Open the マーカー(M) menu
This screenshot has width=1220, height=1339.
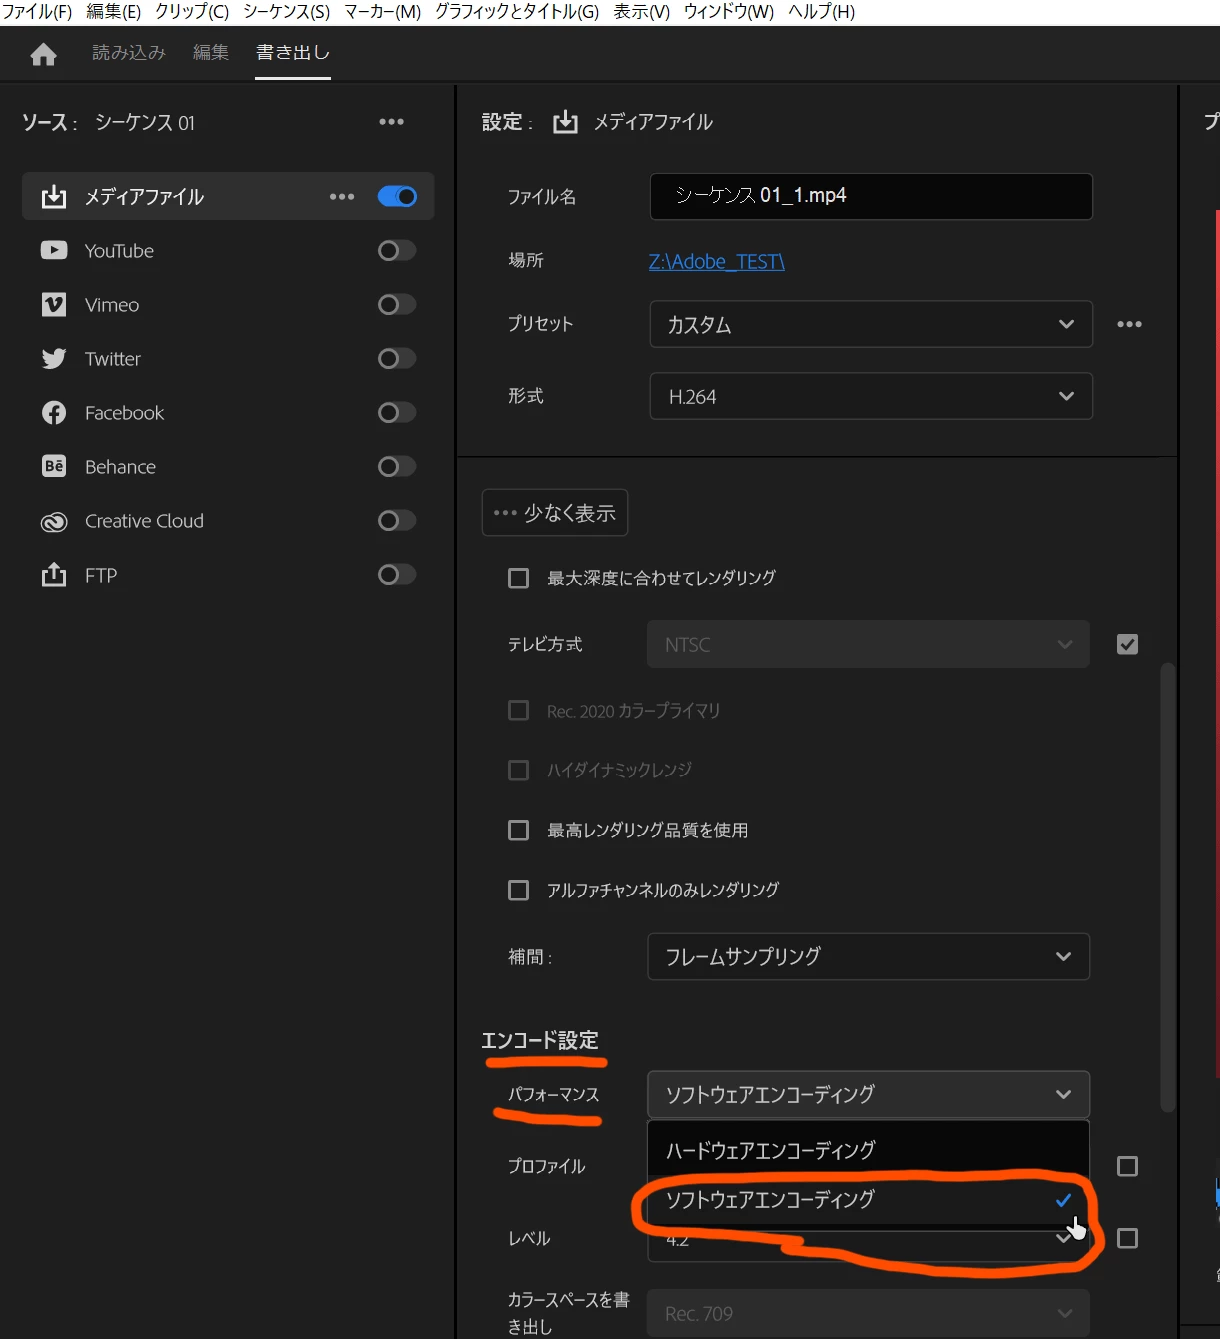(x=382, y=12)
